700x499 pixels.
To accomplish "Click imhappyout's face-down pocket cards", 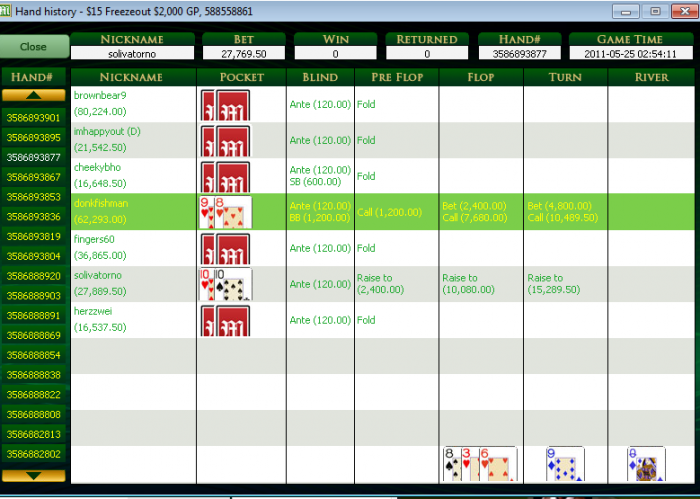I will coord(225,141).
